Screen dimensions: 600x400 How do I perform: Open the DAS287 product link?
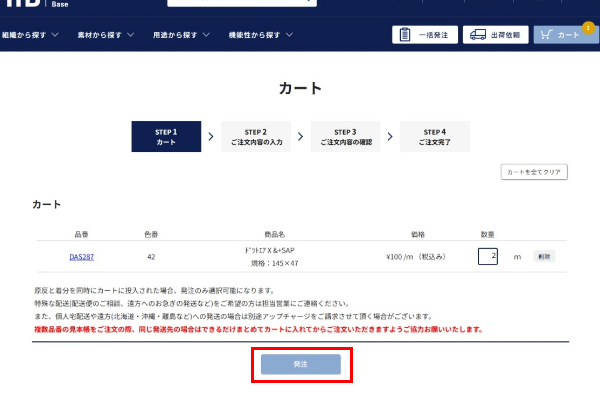[81, 257]
